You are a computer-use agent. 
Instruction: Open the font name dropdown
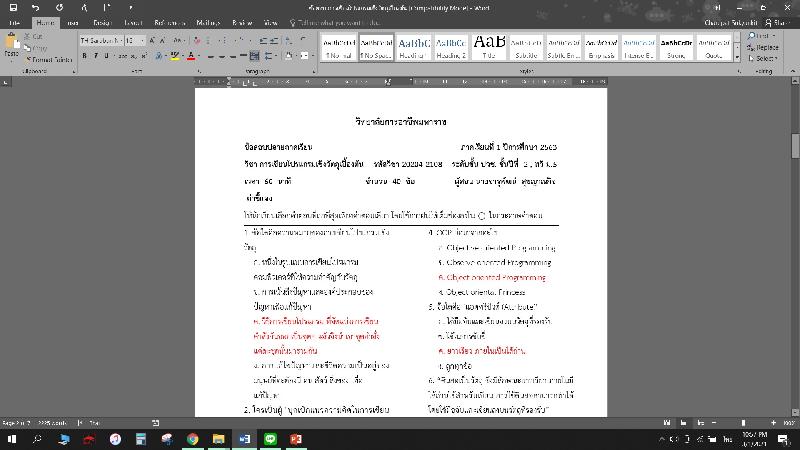118,41
